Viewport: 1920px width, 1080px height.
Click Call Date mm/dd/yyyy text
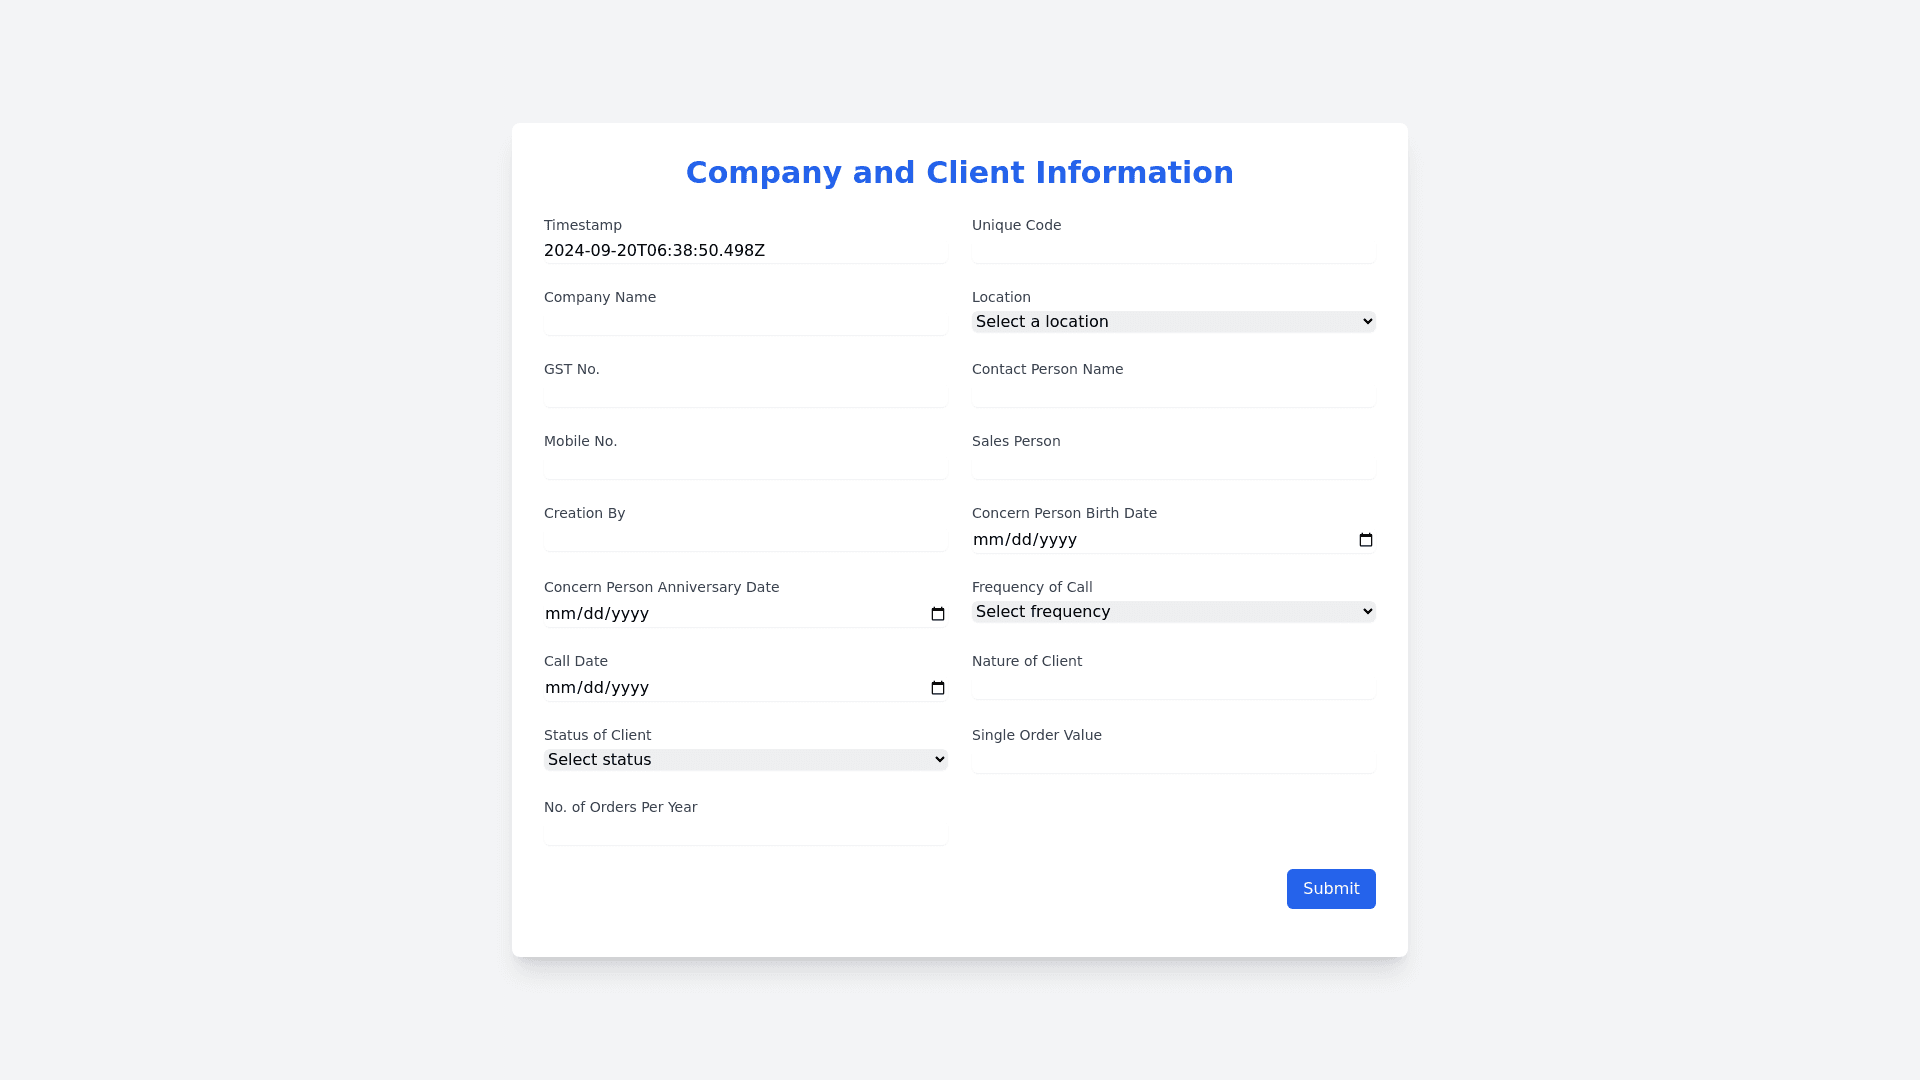click(597, 688)
